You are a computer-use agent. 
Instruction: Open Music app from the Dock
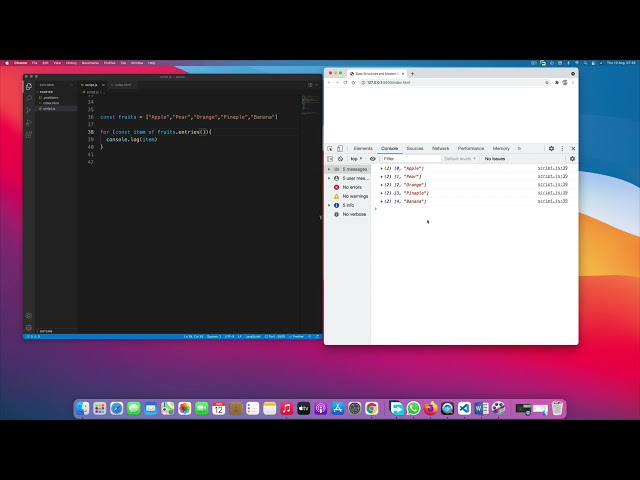click(x=287, y=408)
